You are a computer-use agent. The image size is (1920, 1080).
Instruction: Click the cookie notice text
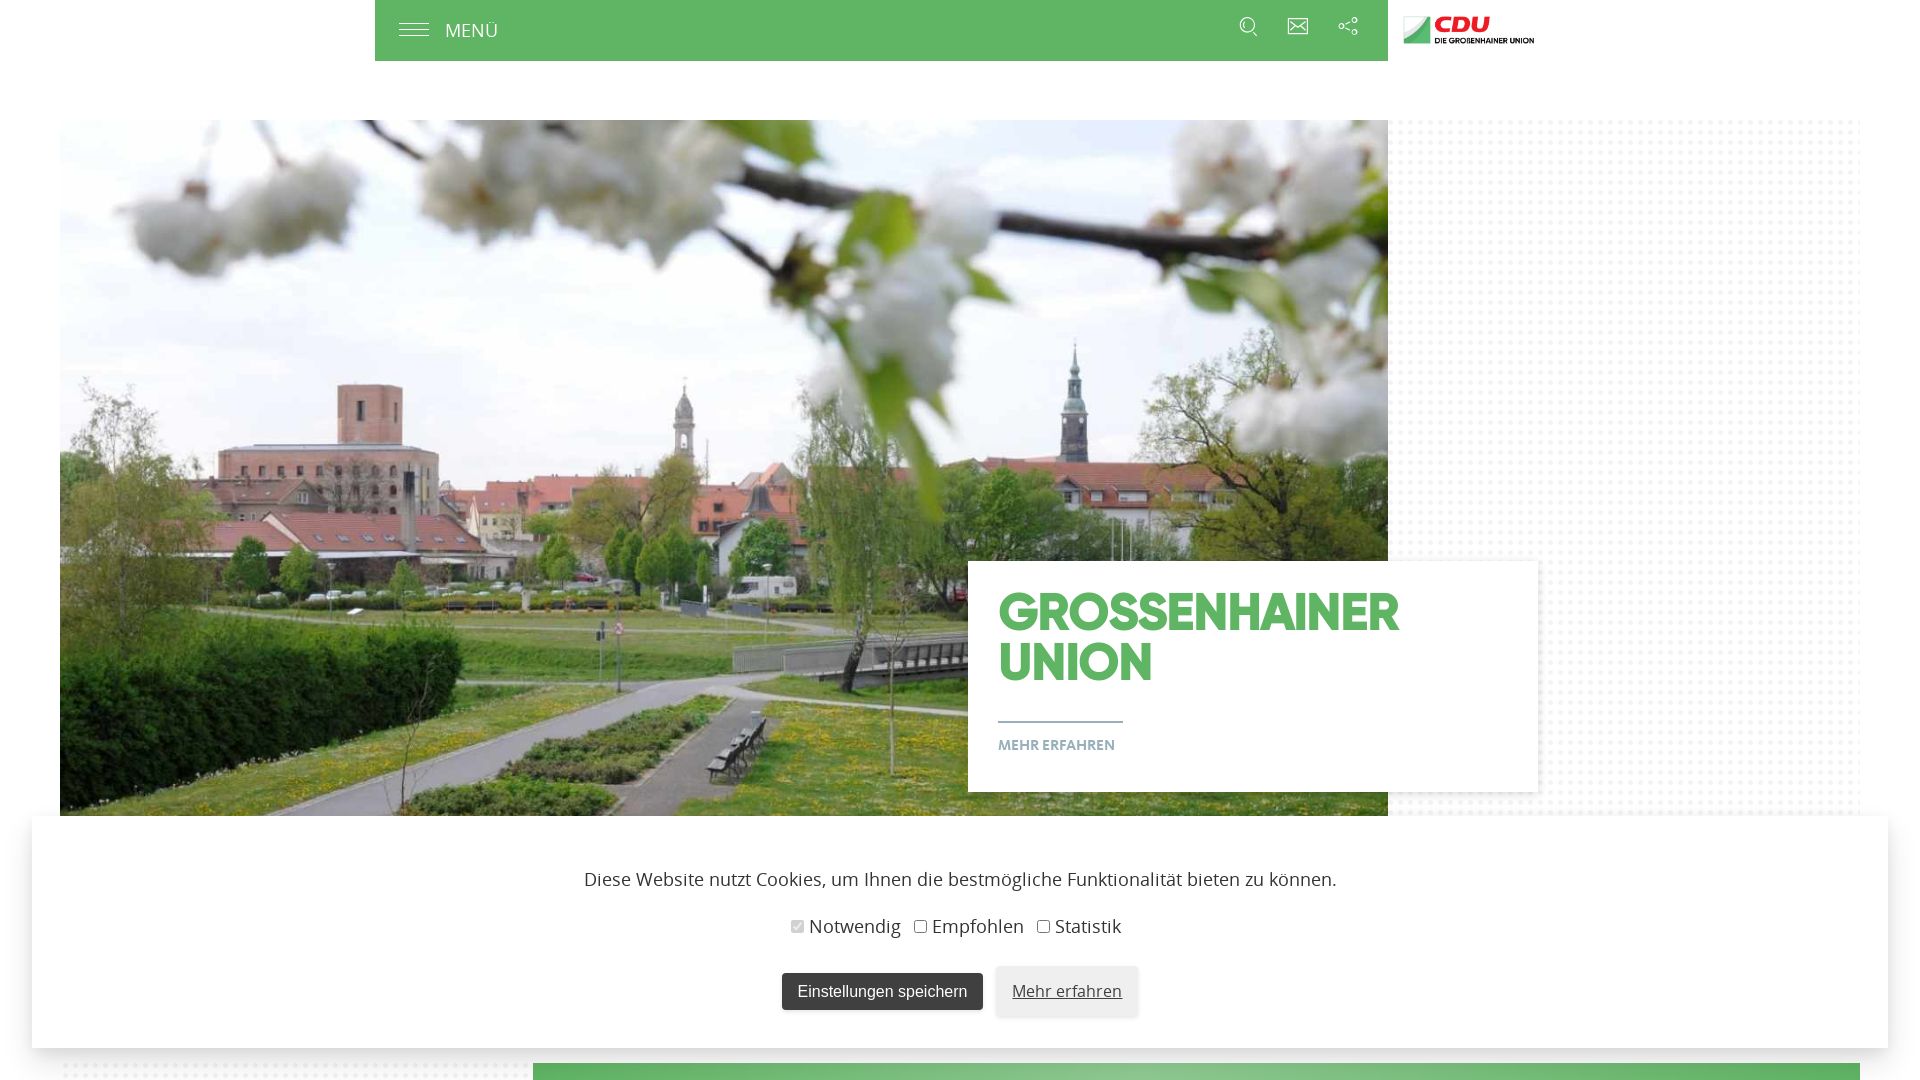960,879
